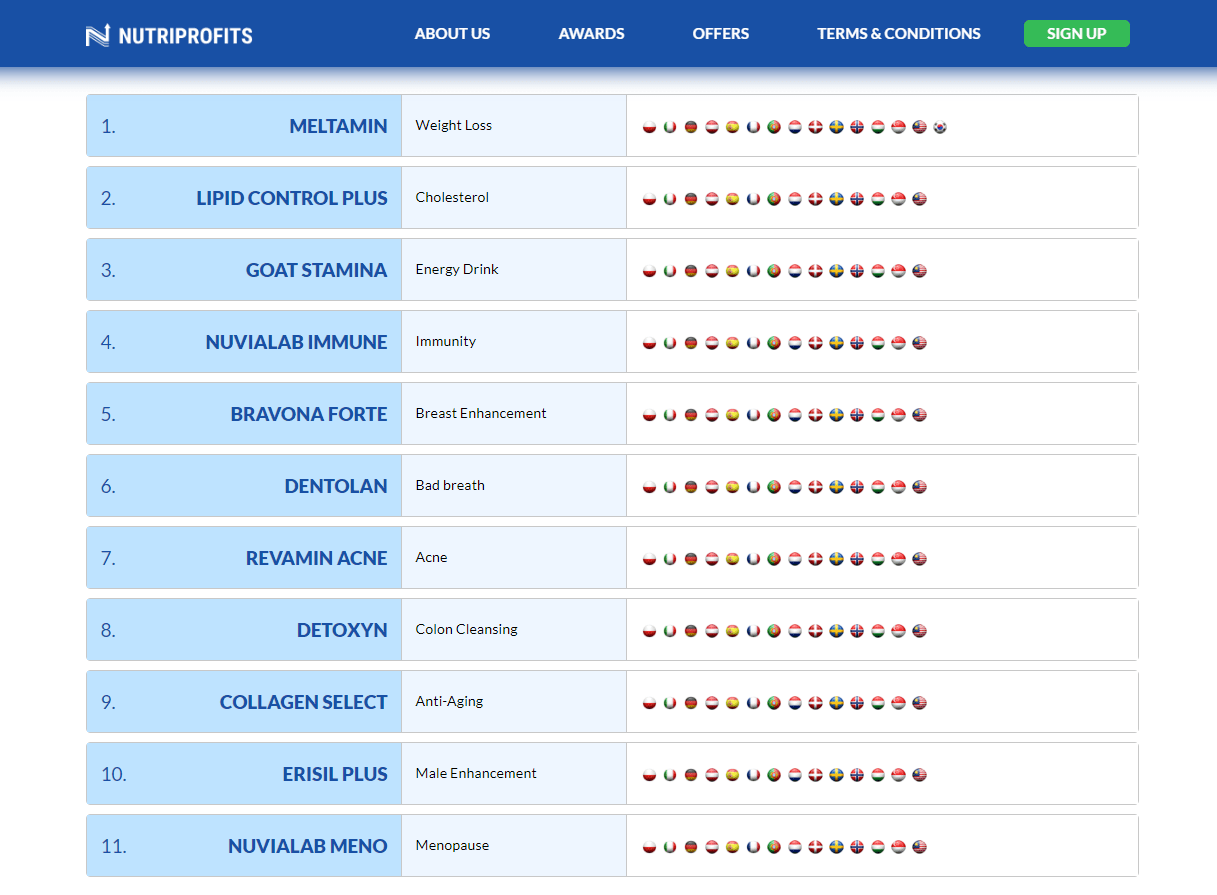Click the 'Energy Drink' category text
This screenshot has width=1217, height=895.
(x=457, y=270)
